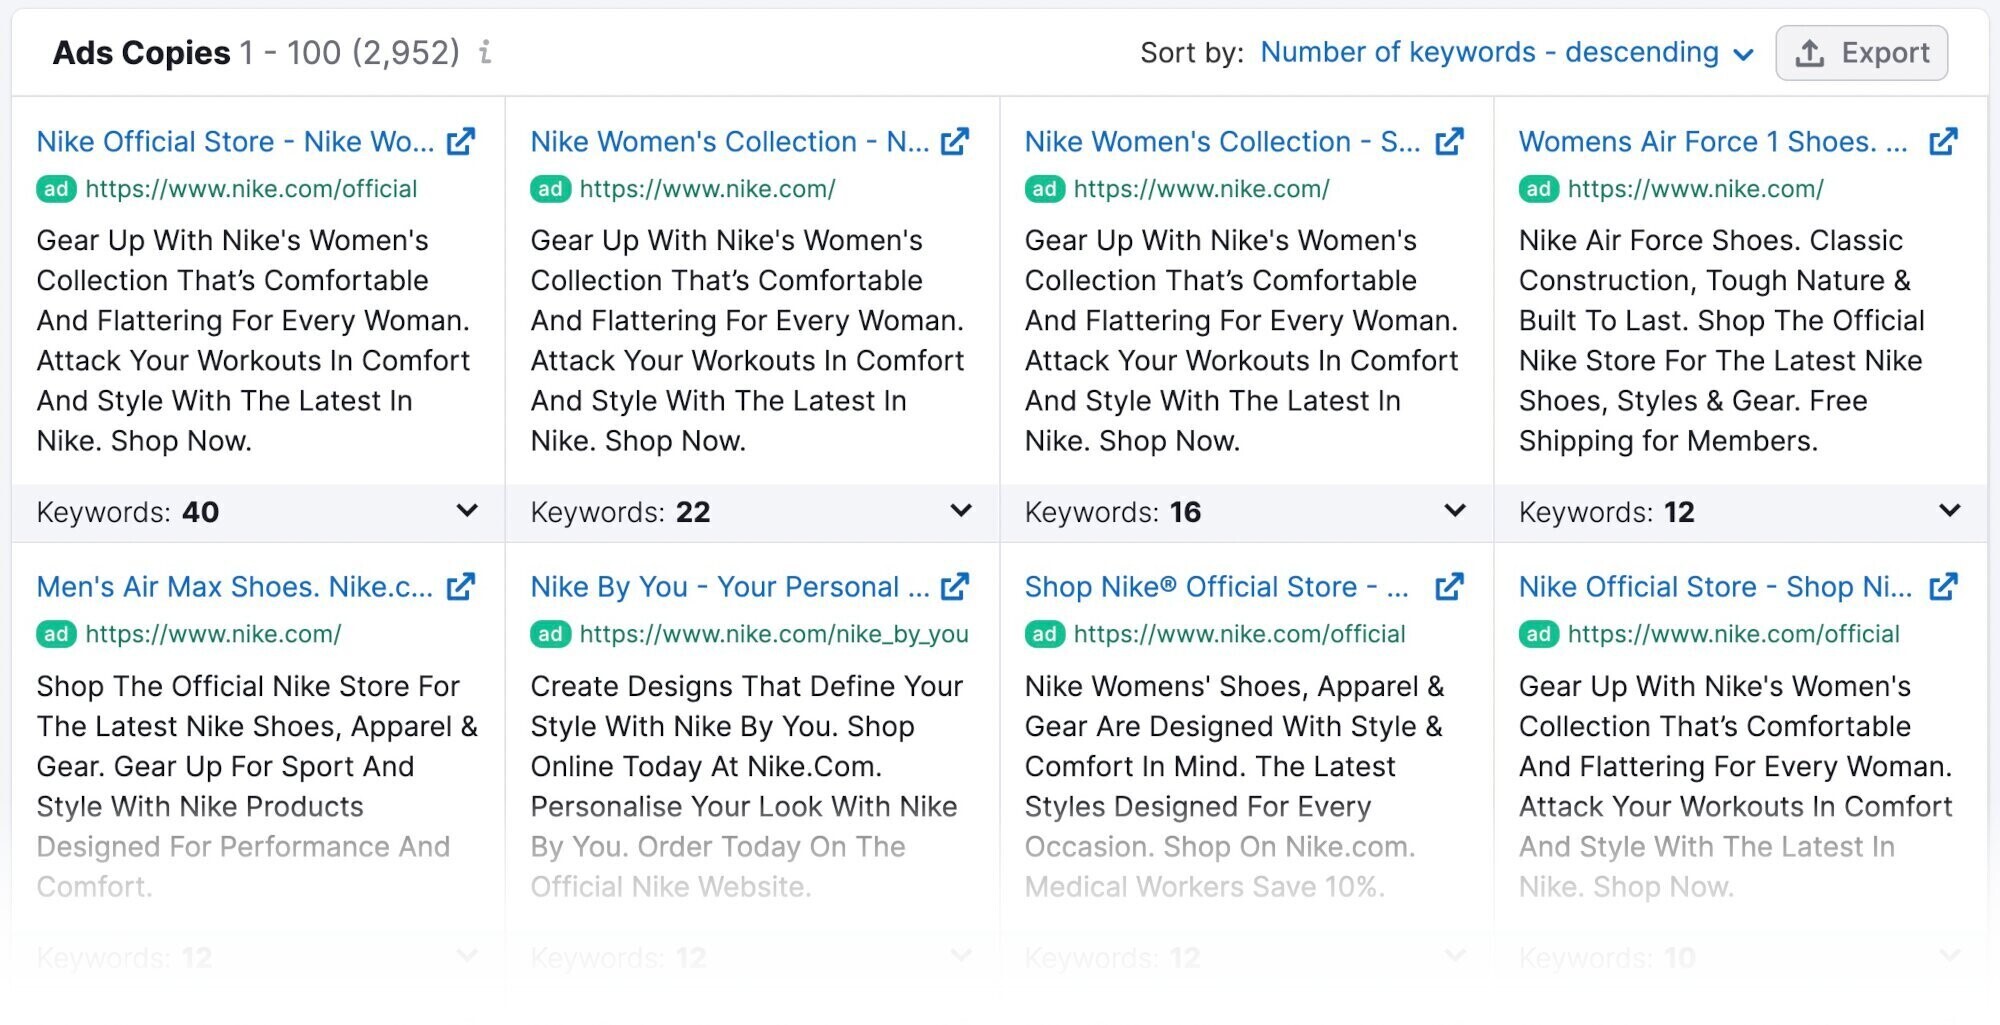Open external link for Nike By You ad

click(x=955, y=587)
